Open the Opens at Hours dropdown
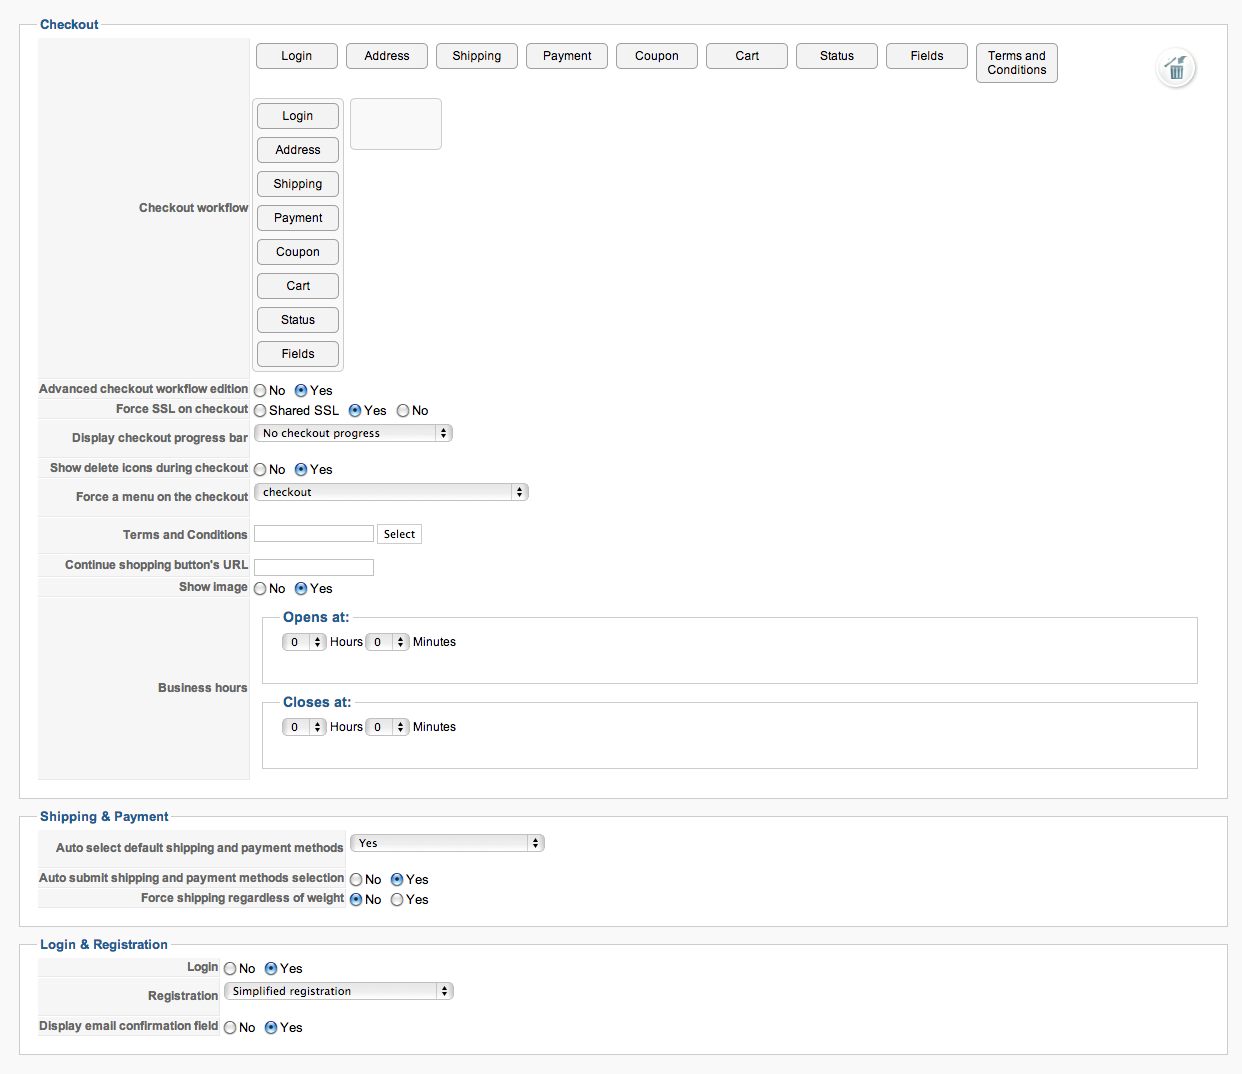1242x1074 pixels. click(x=304, y=642)
